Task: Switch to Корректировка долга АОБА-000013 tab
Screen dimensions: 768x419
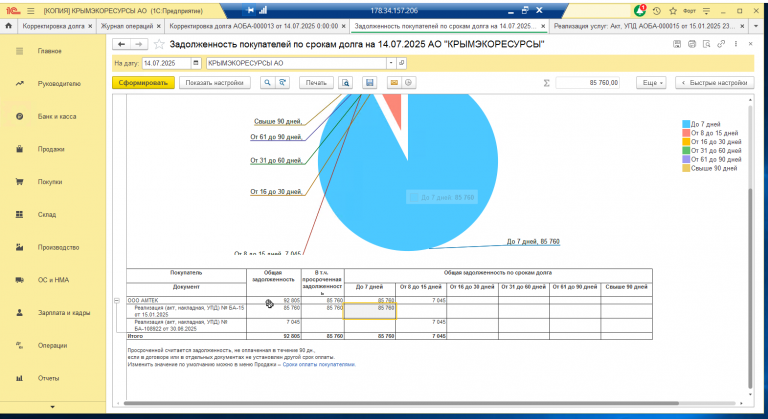Action: point(254,26)
